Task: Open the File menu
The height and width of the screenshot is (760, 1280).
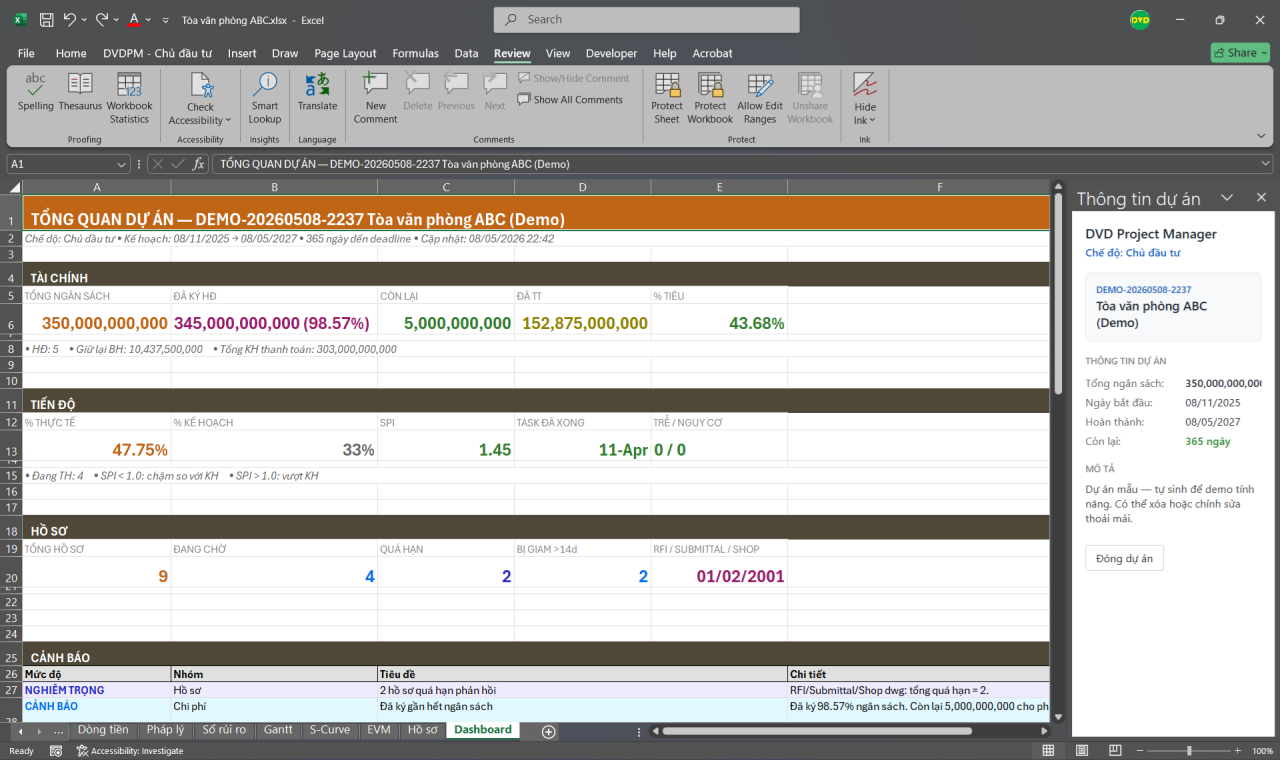Action: 26,53
